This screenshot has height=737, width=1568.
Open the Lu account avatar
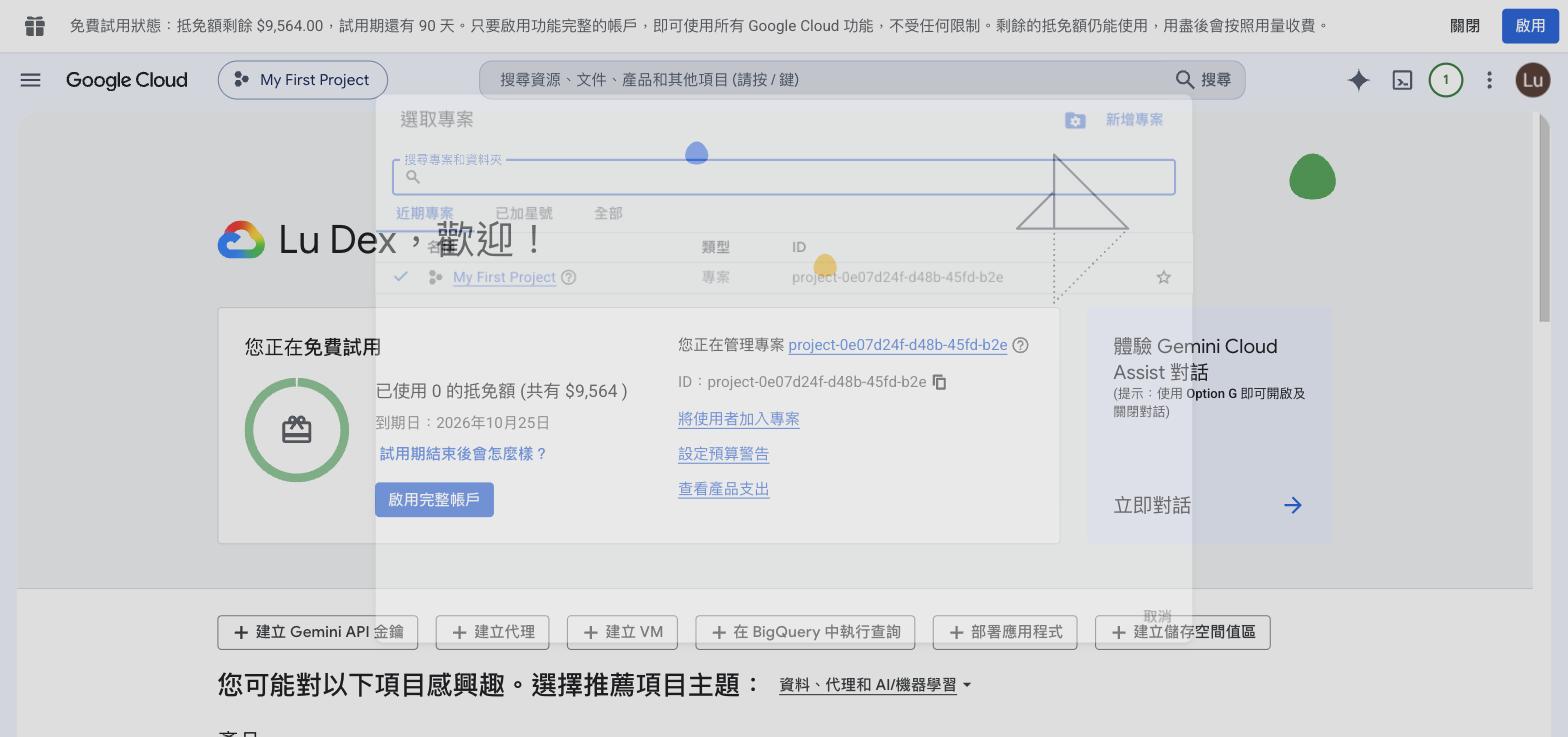click(x=1533, y=80)
